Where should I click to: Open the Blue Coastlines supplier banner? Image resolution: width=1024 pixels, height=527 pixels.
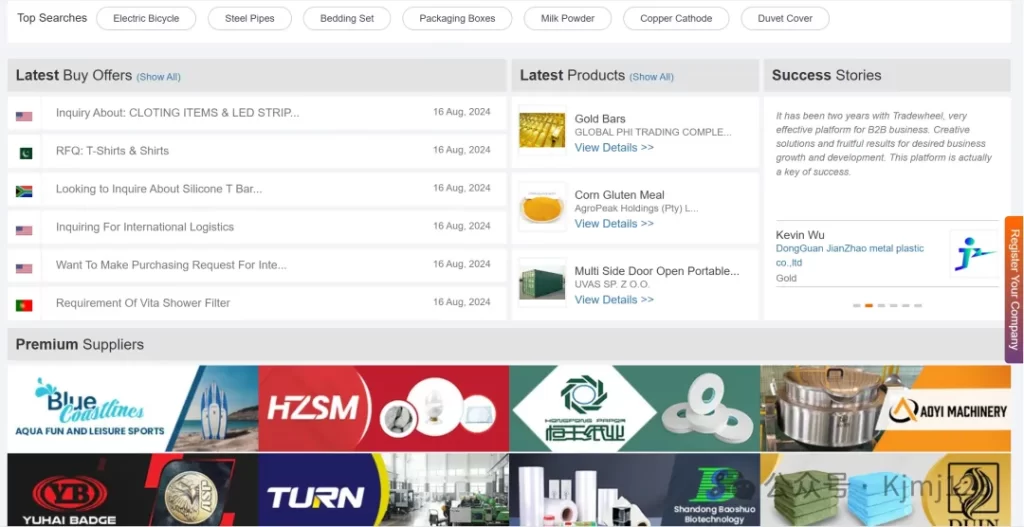[133, 408]
